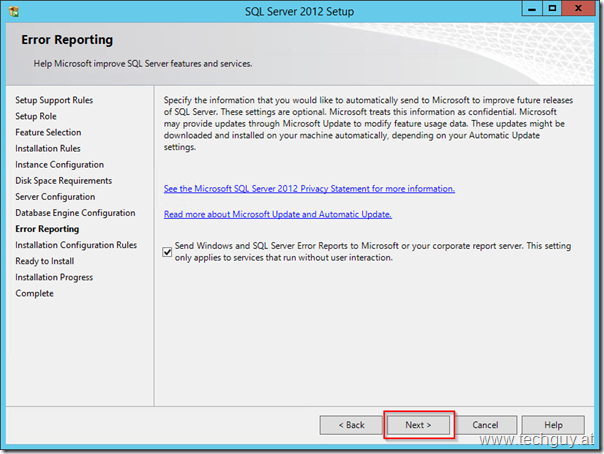The height and width of the screenshot is (454, 604).
Task: Read more about Microsoft Update and Automatic Update
Action: click(x=278, y=214)
